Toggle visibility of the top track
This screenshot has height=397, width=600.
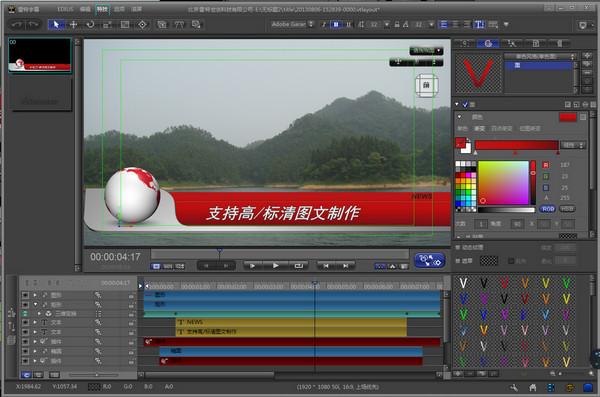25,295
